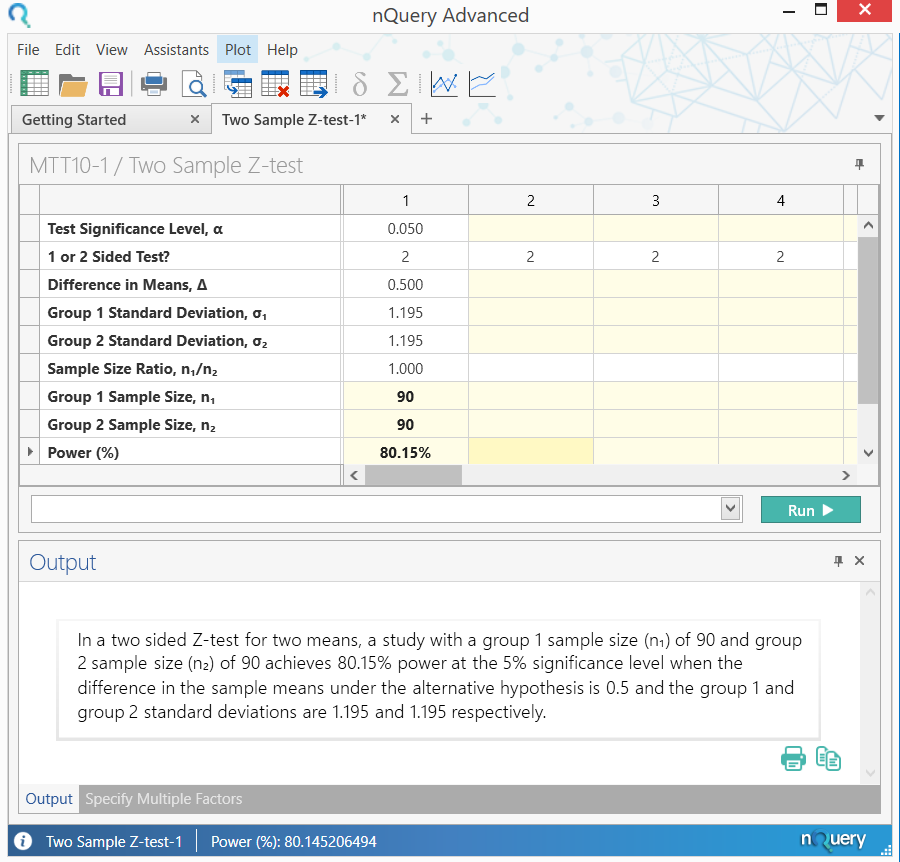Open a new analysis tab with the plus button
Screen dimensions: 900x862
[426, 118]
